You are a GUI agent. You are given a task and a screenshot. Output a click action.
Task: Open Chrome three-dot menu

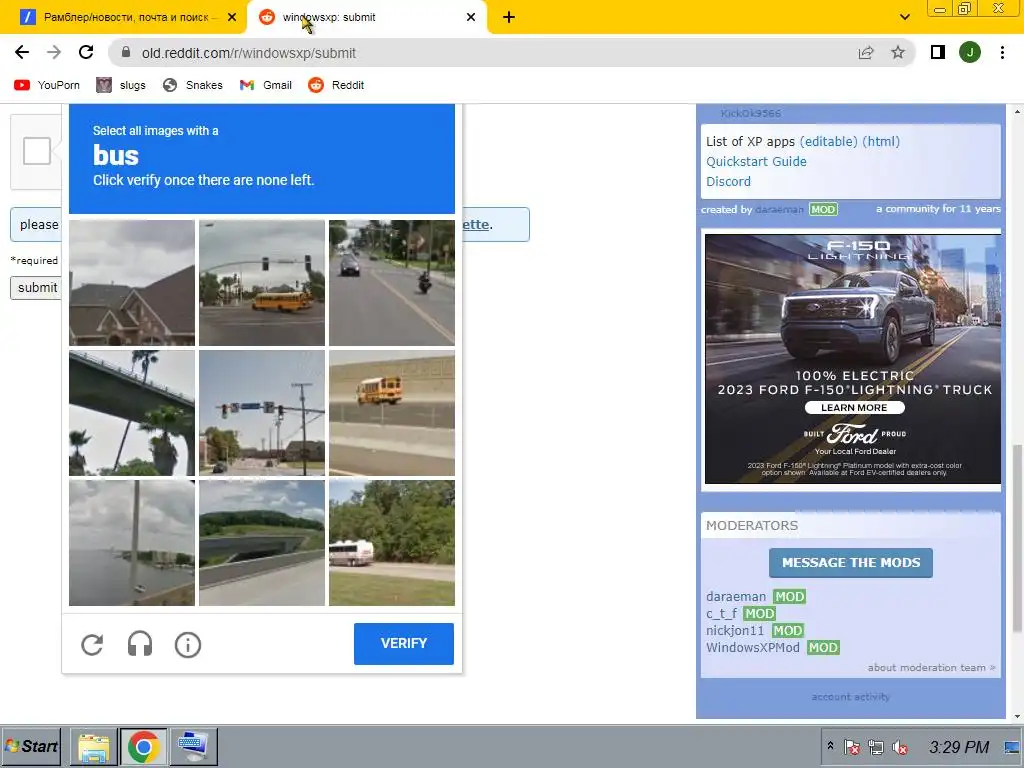coord(1002,52)
